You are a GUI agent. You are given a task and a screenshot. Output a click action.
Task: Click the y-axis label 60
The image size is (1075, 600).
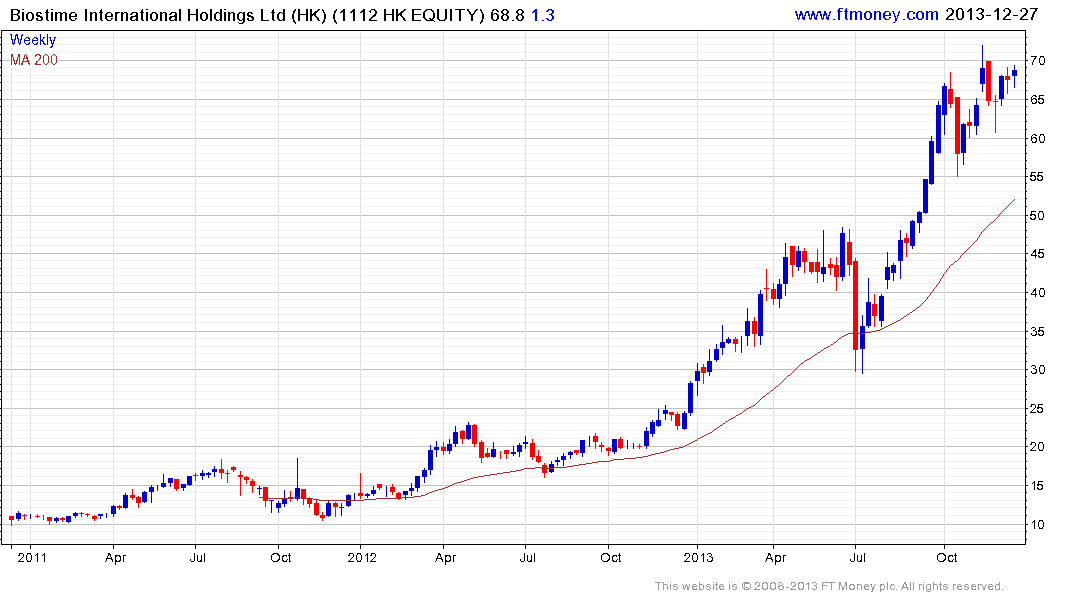pos(1037,139)
